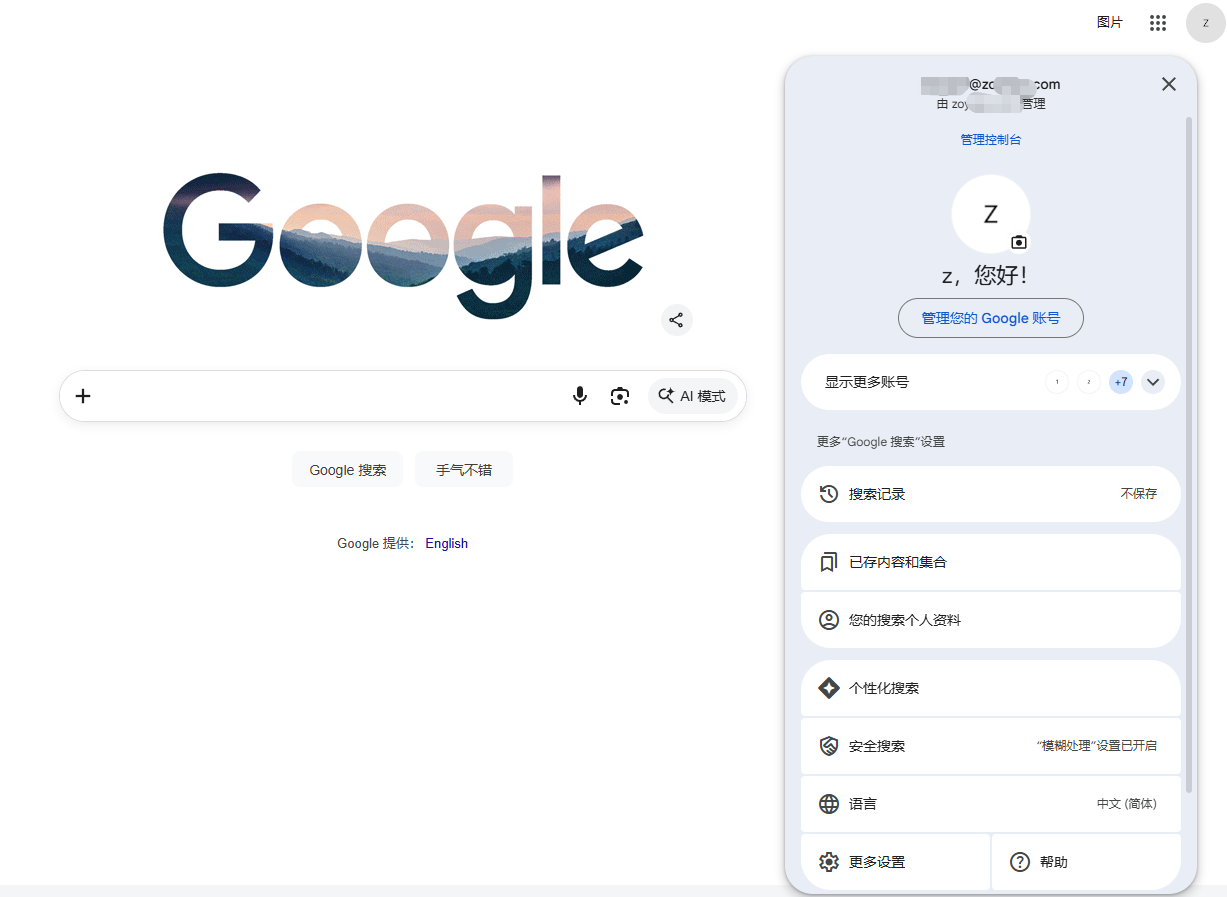This screenshot has height=897, width=1227.
Task: Open 您的搜索个人资料
Action: click(x=991, y=620)
